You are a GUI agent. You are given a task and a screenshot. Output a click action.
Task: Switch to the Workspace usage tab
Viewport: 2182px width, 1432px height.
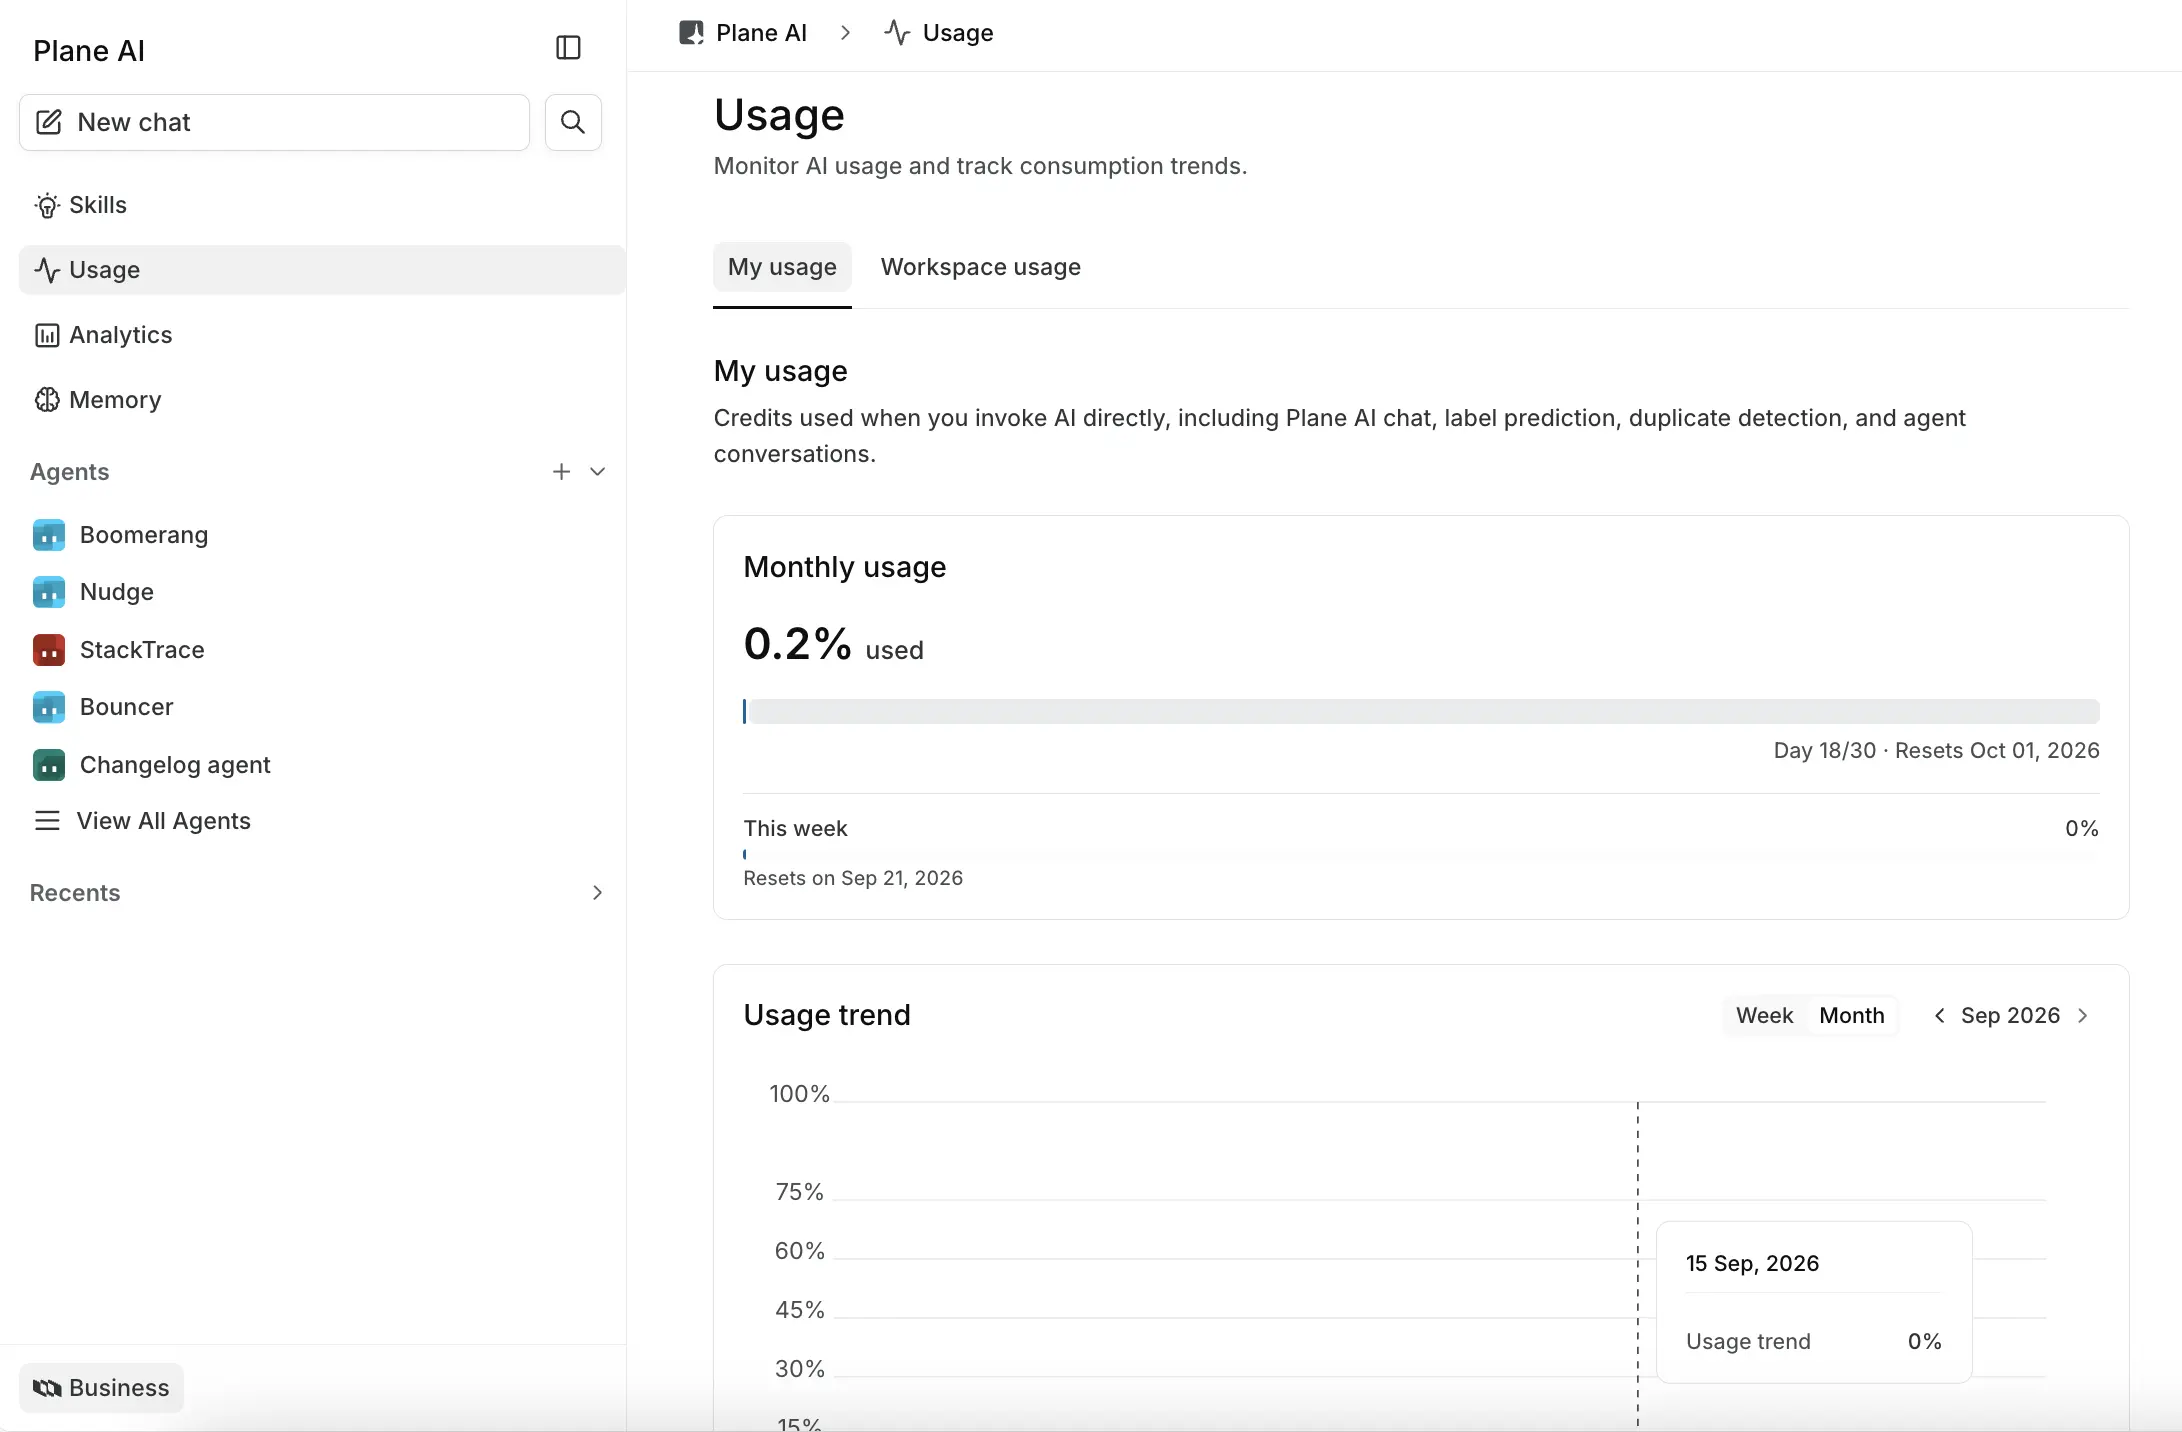[980, 267]
